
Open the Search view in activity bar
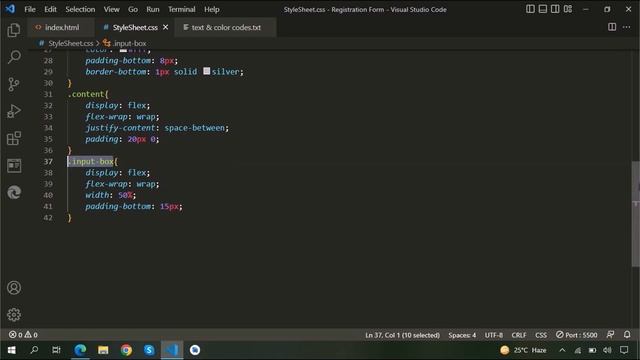point(14,57)
